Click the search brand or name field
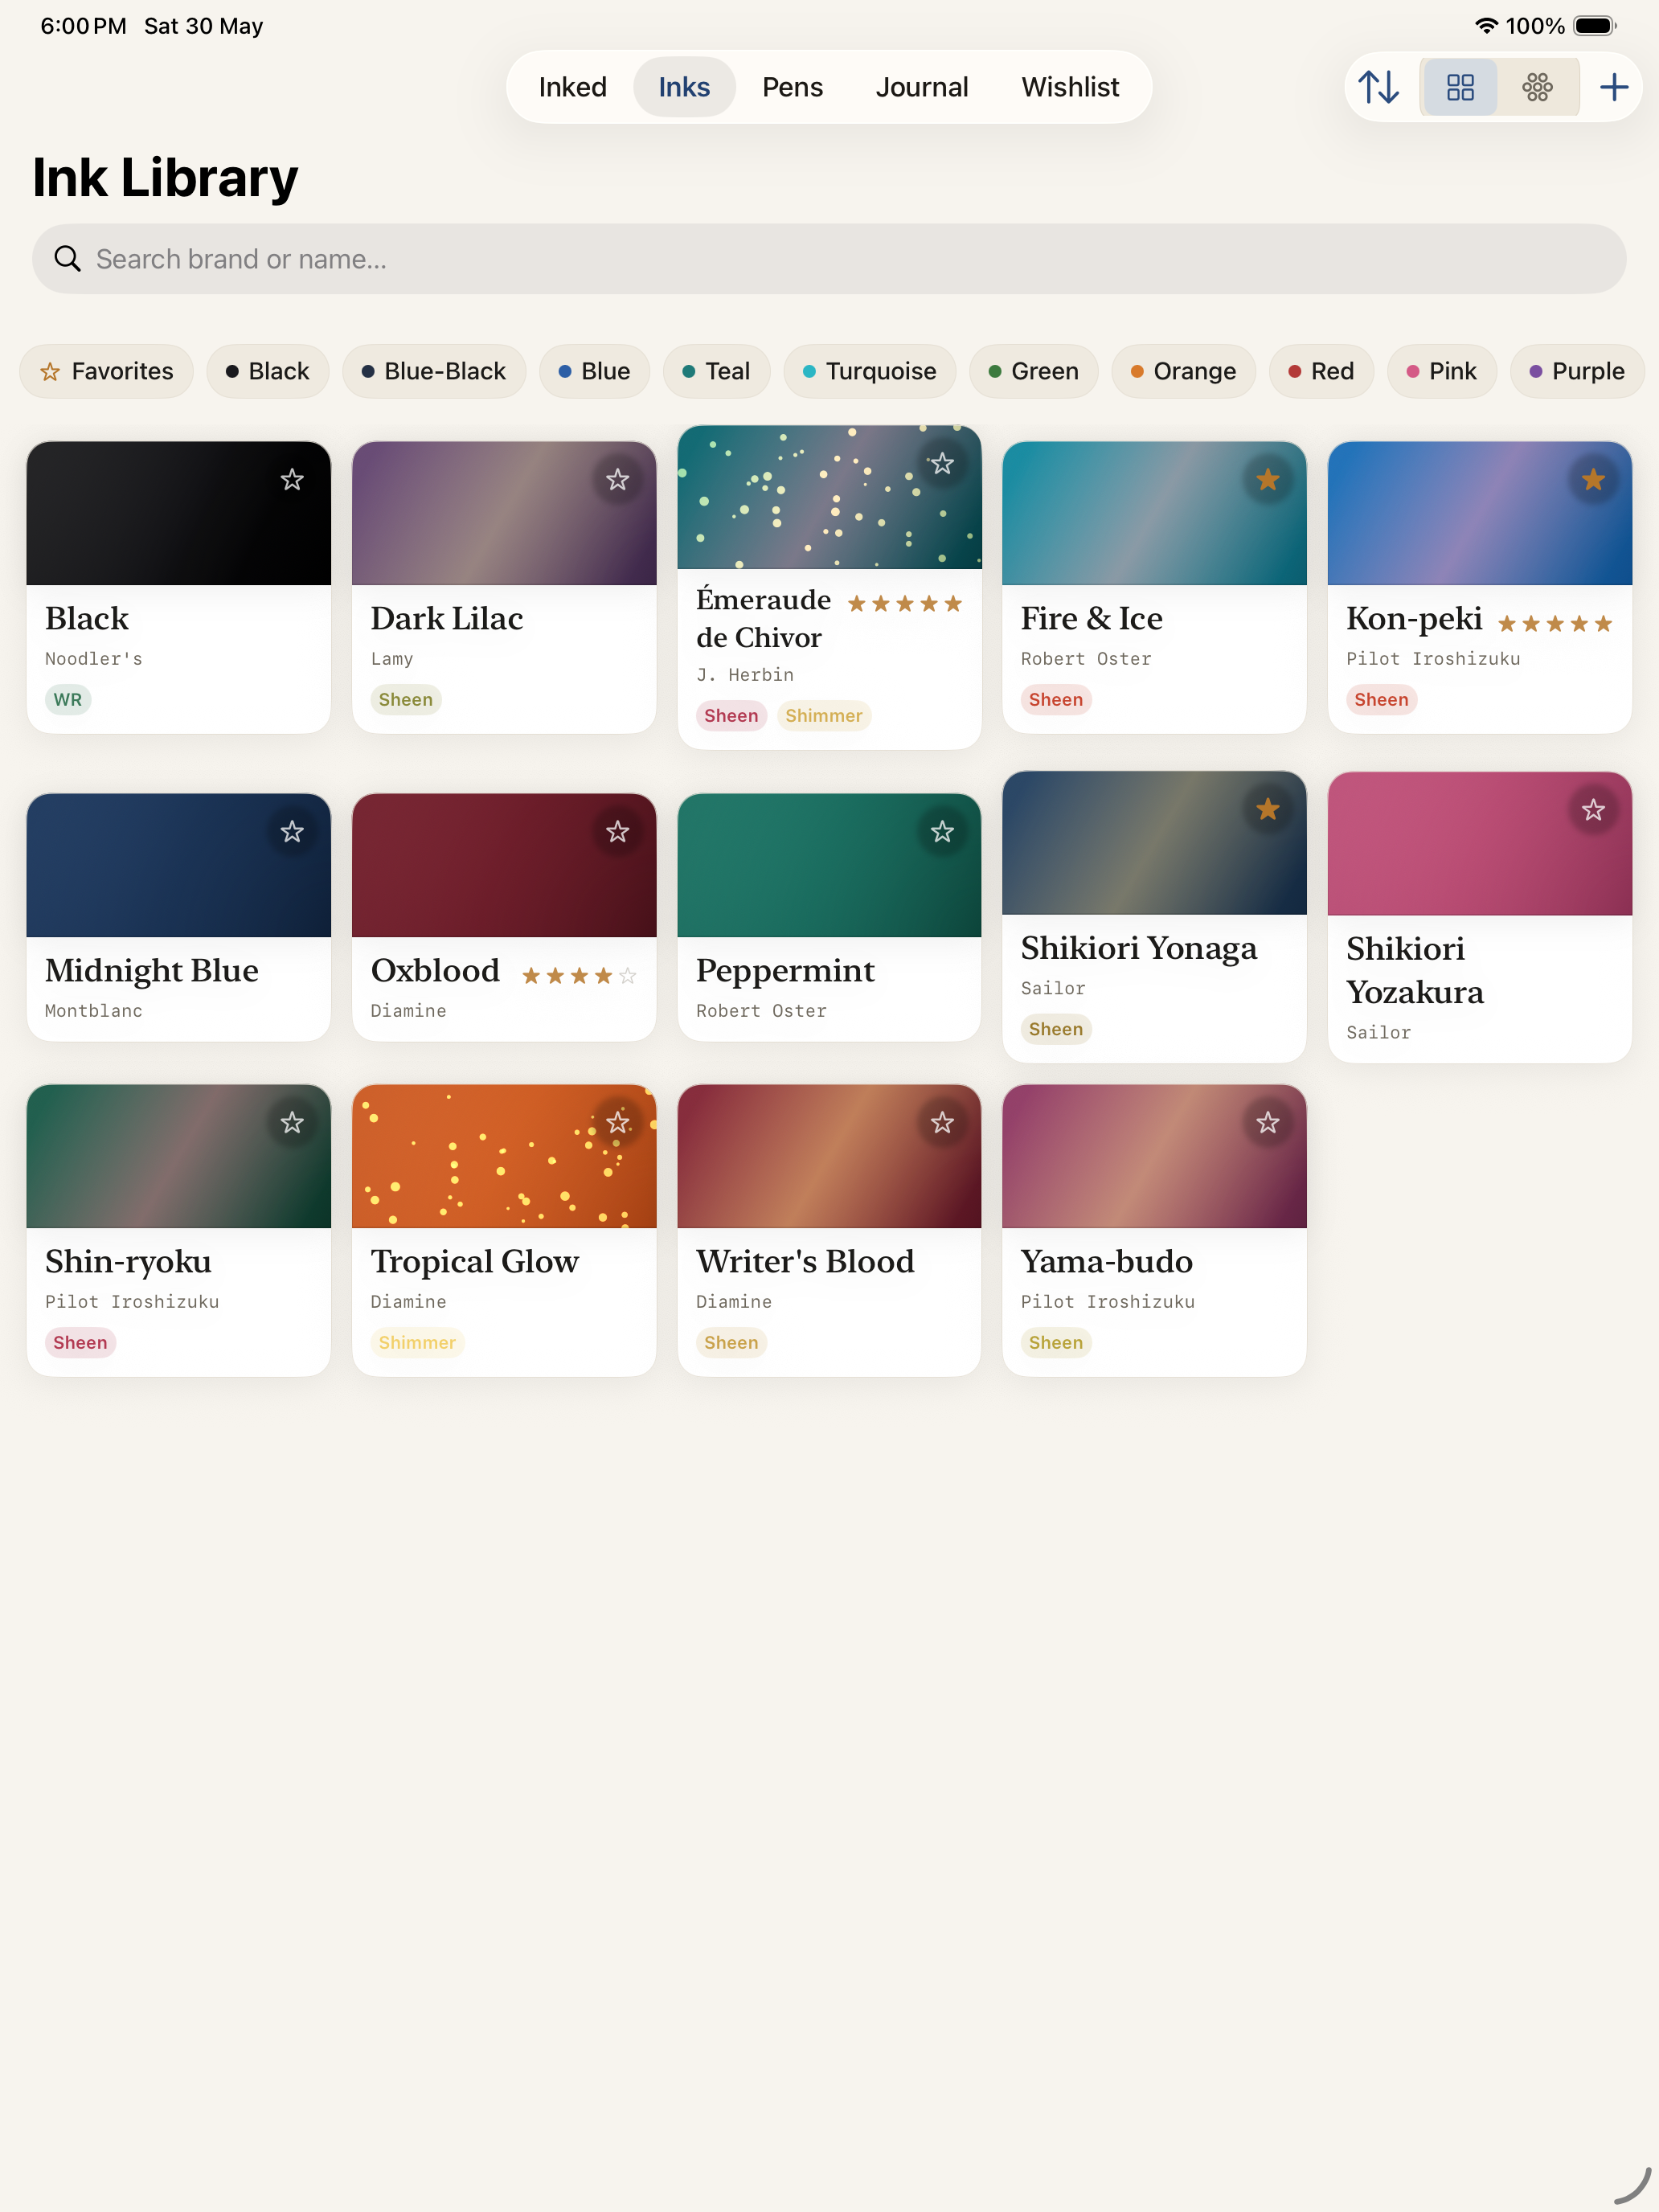The image size is (1659, 2212). (x=829, y=259)
